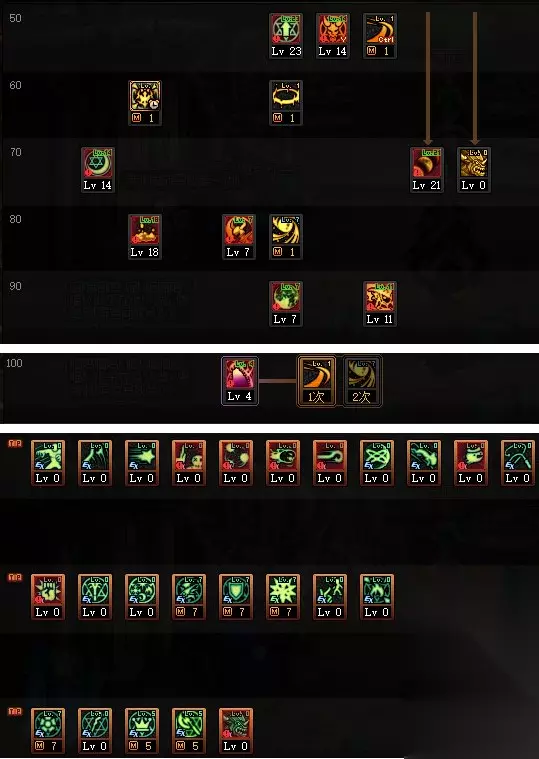Click the pink Lv 4 skill at 100
Viewport: 539px width, 759px height.
click(x=240, y=381)
